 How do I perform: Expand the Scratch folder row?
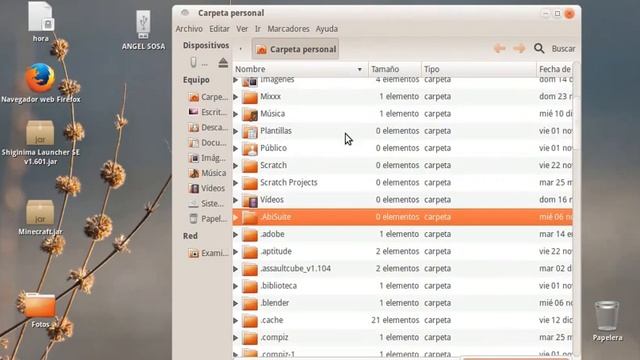click(x=236, y=166)
